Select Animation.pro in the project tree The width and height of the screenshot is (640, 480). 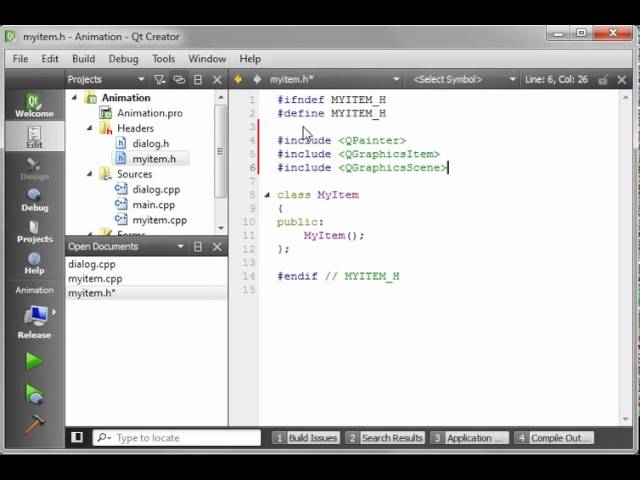pyautogui.click(x=150, y=113)
